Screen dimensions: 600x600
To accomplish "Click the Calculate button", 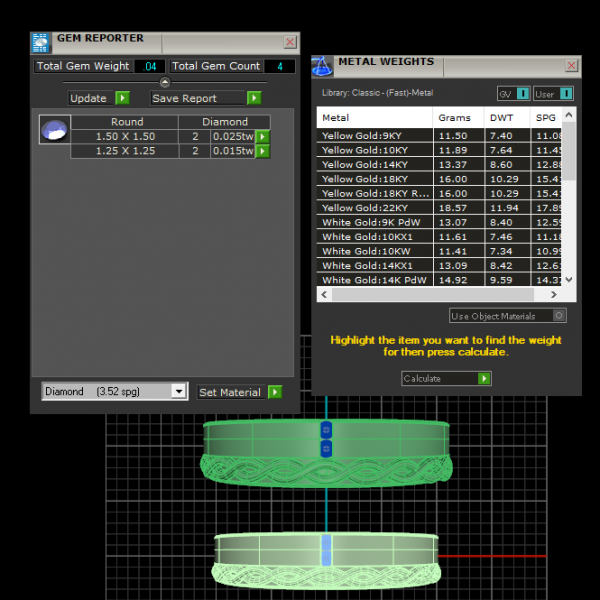I will 440,378.
